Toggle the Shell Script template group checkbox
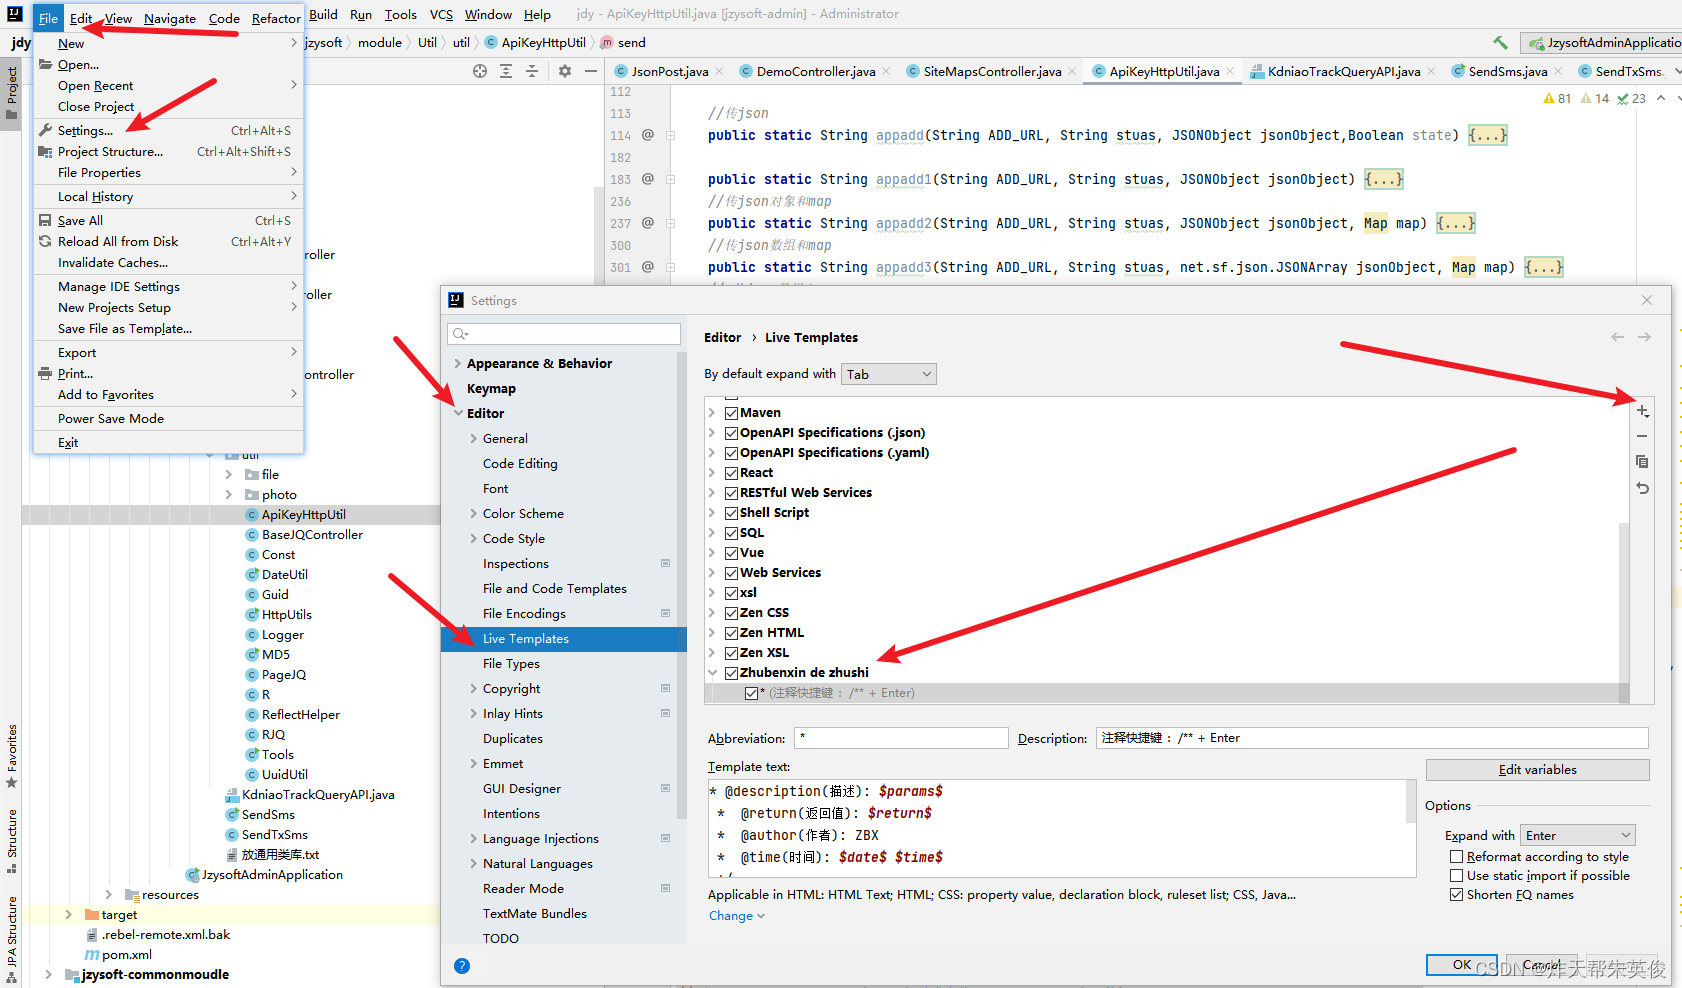Image resolution: width=1682 pixels, height=988 pixels. [732, 513]
